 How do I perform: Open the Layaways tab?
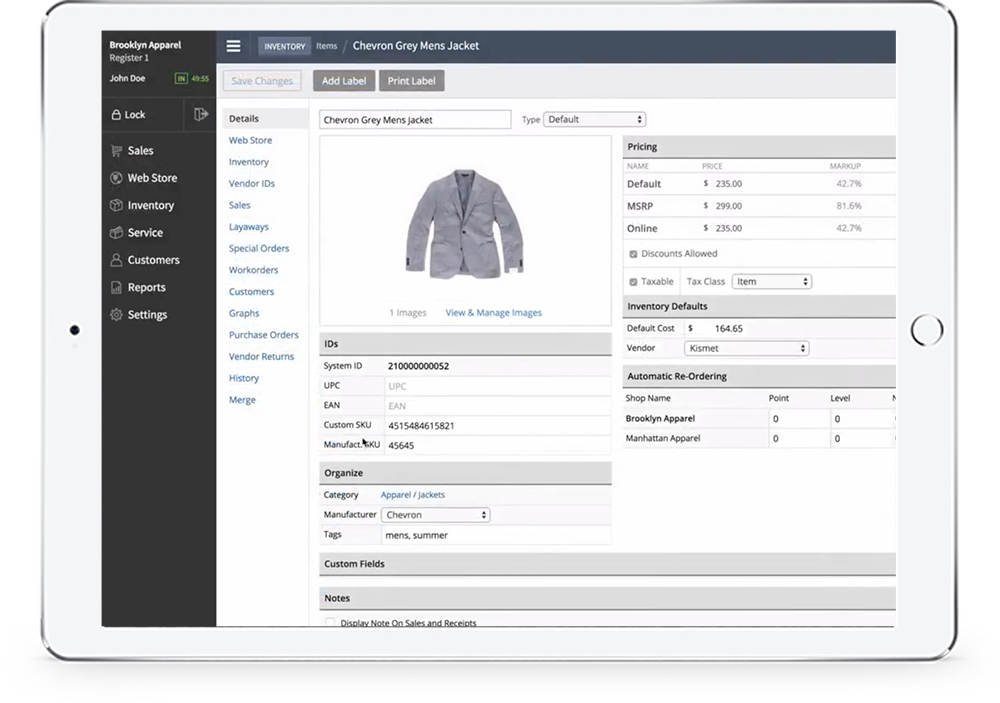pyautogui.click(x=249, y=227)
